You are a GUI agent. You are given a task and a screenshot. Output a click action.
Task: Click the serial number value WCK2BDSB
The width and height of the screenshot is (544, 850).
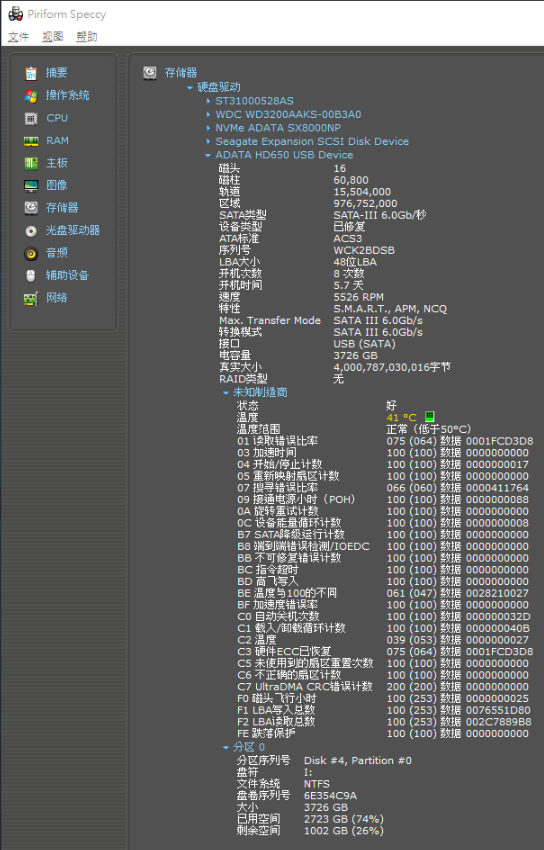[x=364, y=250]
